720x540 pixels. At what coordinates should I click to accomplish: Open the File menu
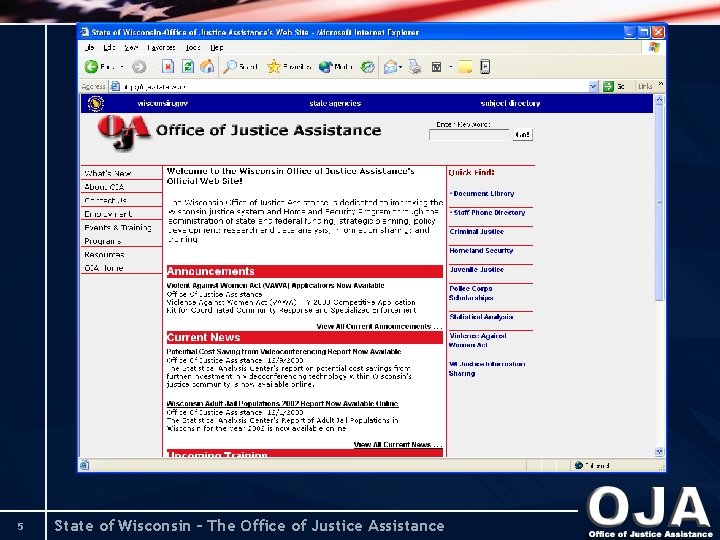click(x=90, y=47)
